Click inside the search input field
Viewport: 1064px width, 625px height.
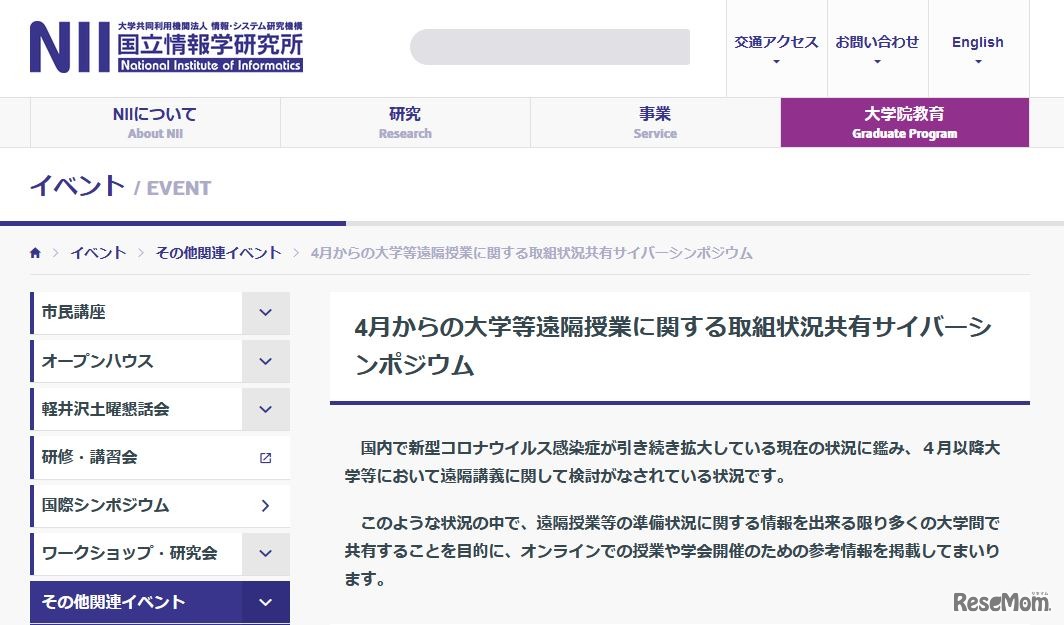pyautogui.click(x=549, y=46)
